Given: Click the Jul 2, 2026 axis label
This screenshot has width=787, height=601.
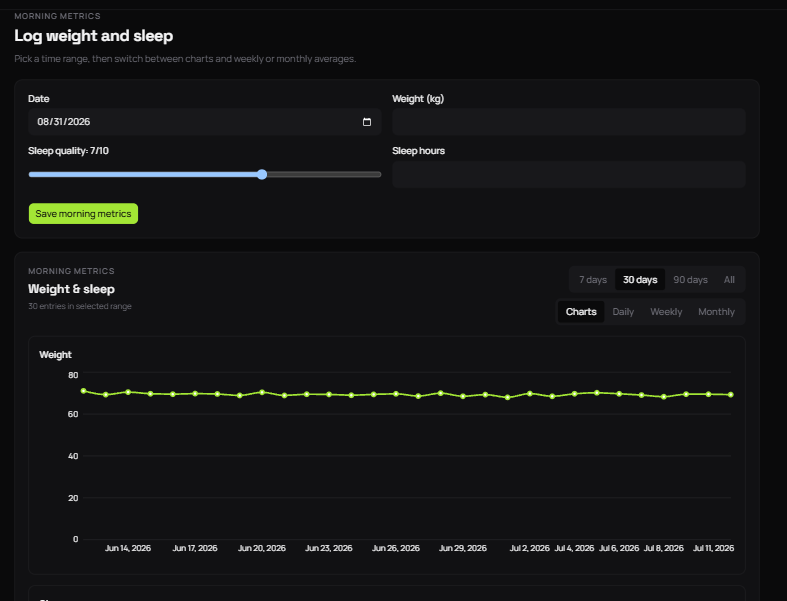Looking at the screenshot, I should point(530,548).
